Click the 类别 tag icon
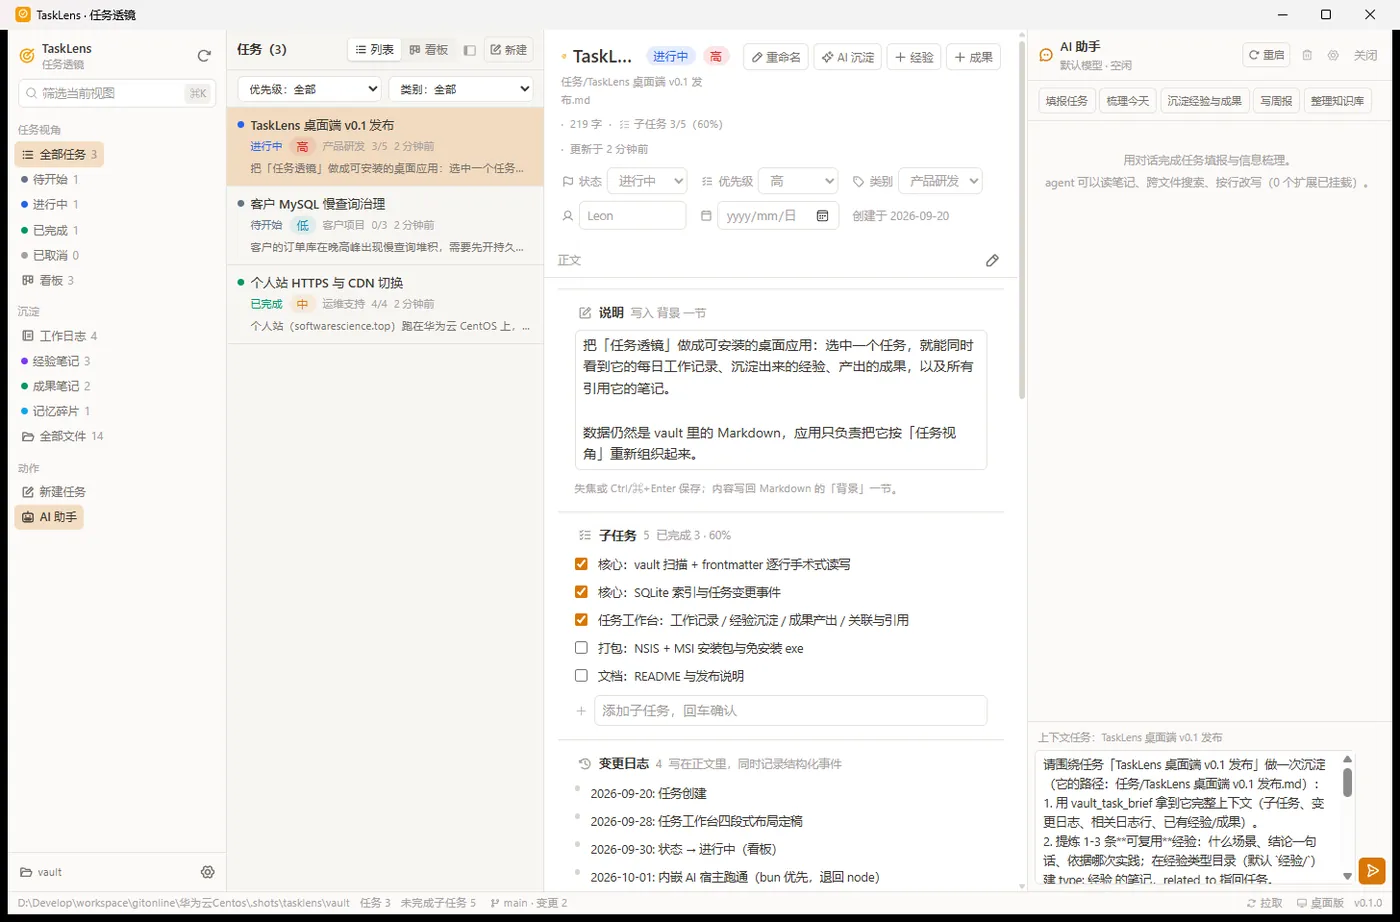Screen dimensions: 1400x922 pos(858,181)
